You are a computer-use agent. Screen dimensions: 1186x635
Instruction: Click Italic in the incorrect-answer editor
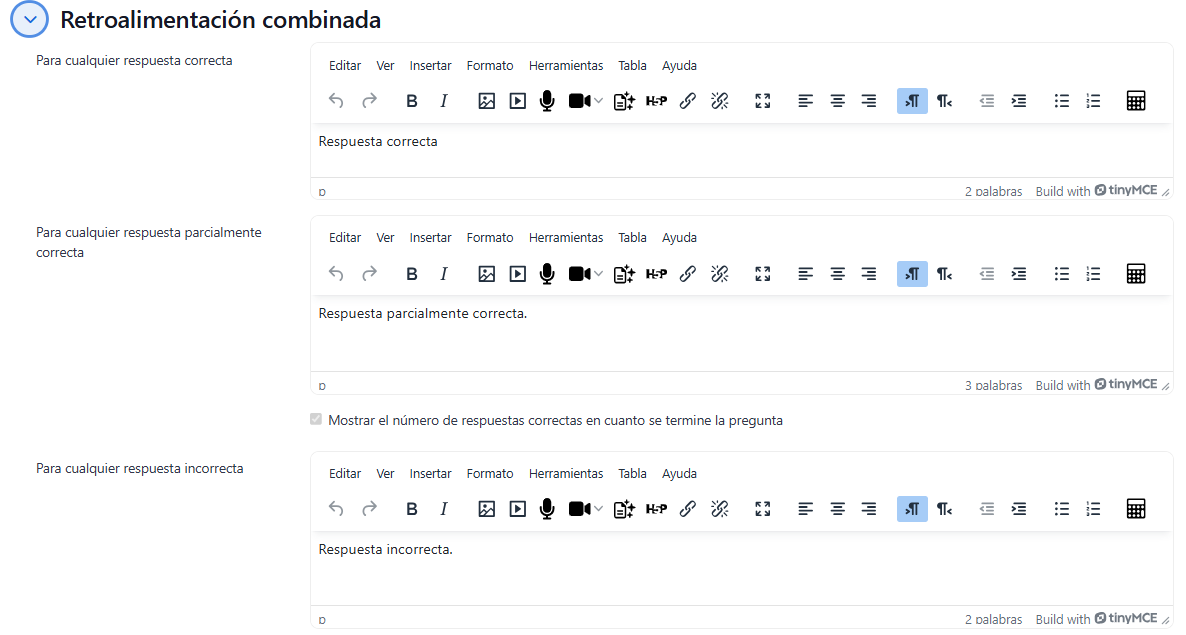(444, 509)
